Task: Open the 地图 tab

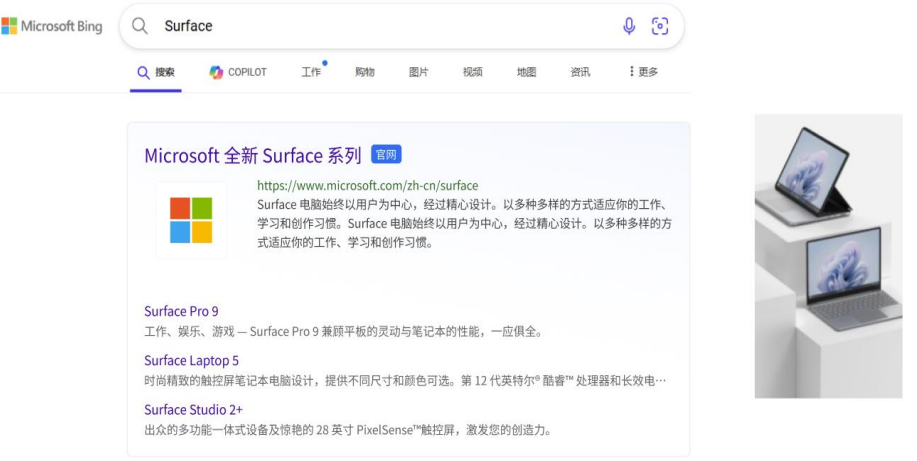Action: tap(526, 72)
